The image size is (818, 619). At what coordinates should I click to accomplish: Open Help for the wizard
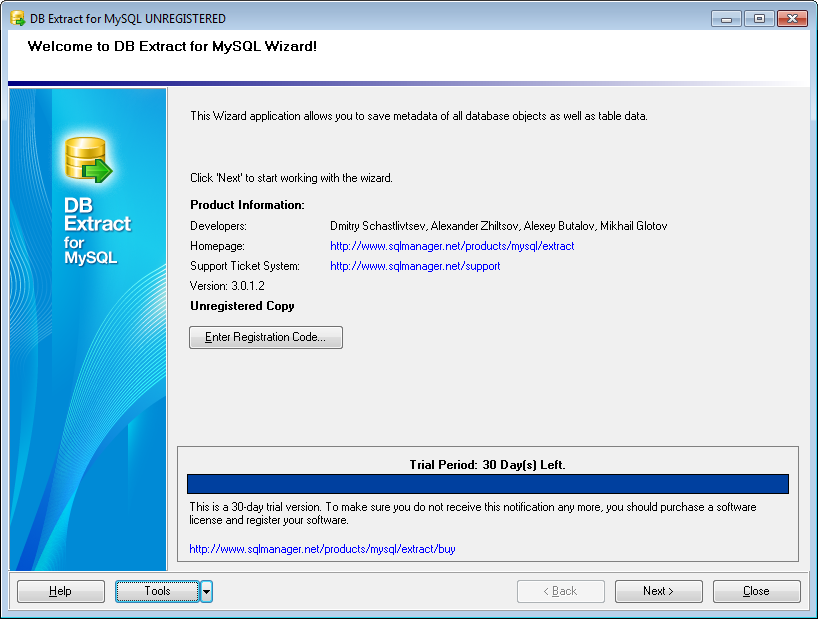(x=61, y=591)
